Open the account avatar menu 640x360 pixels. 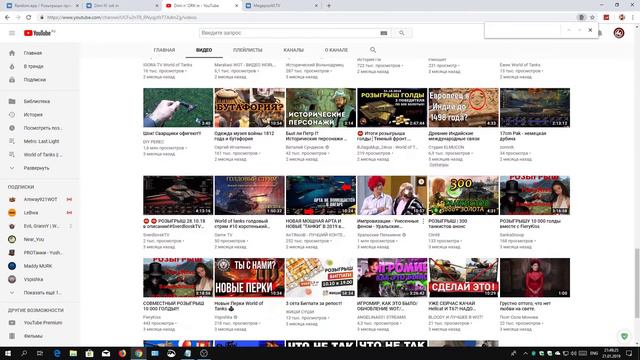point(619,33)
